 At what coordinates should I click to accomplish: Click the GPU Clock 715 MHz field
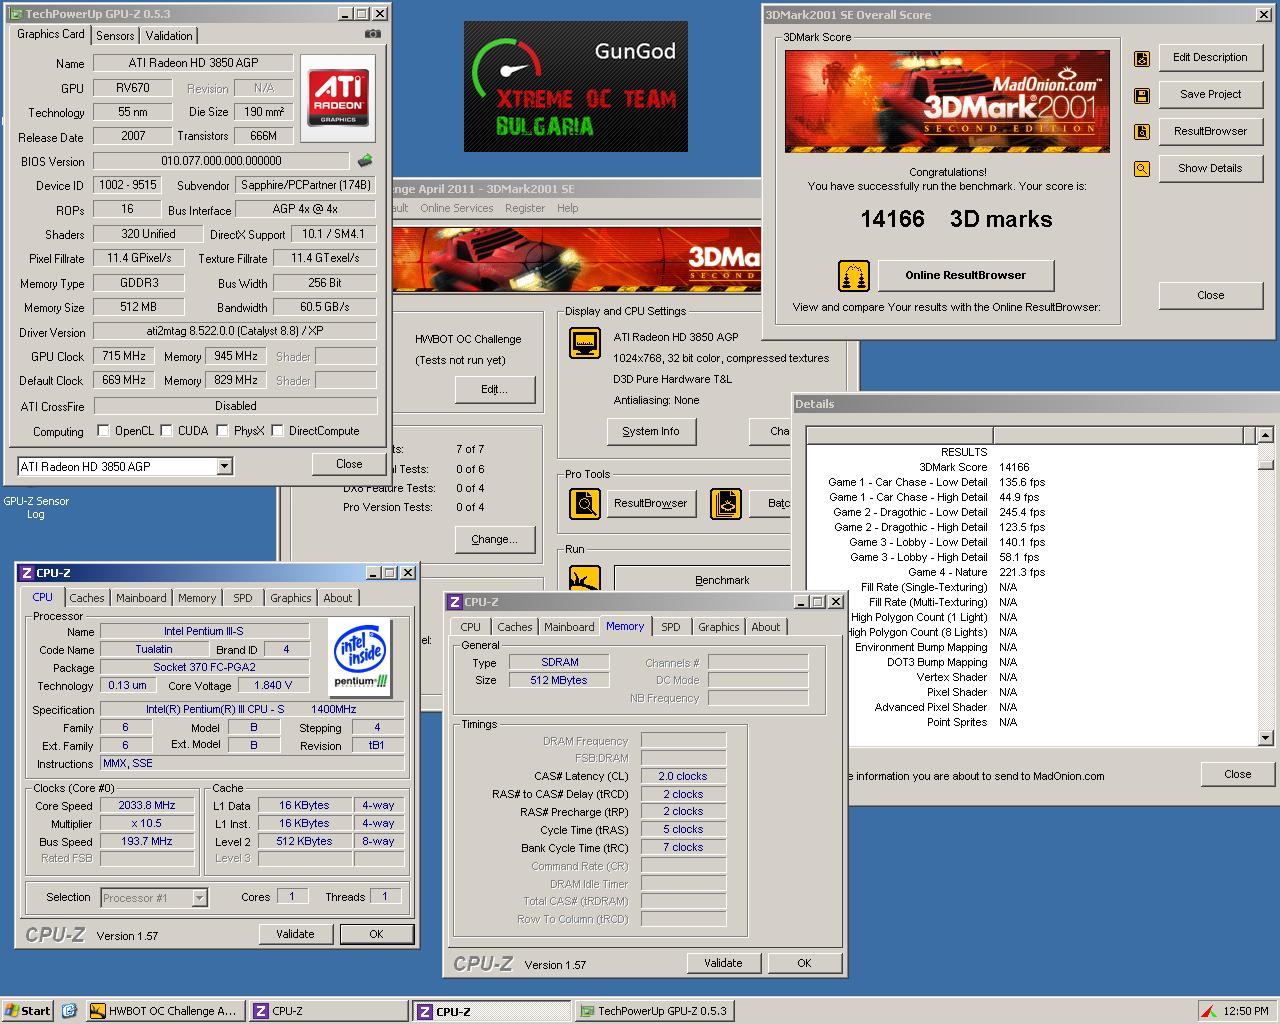125,356
